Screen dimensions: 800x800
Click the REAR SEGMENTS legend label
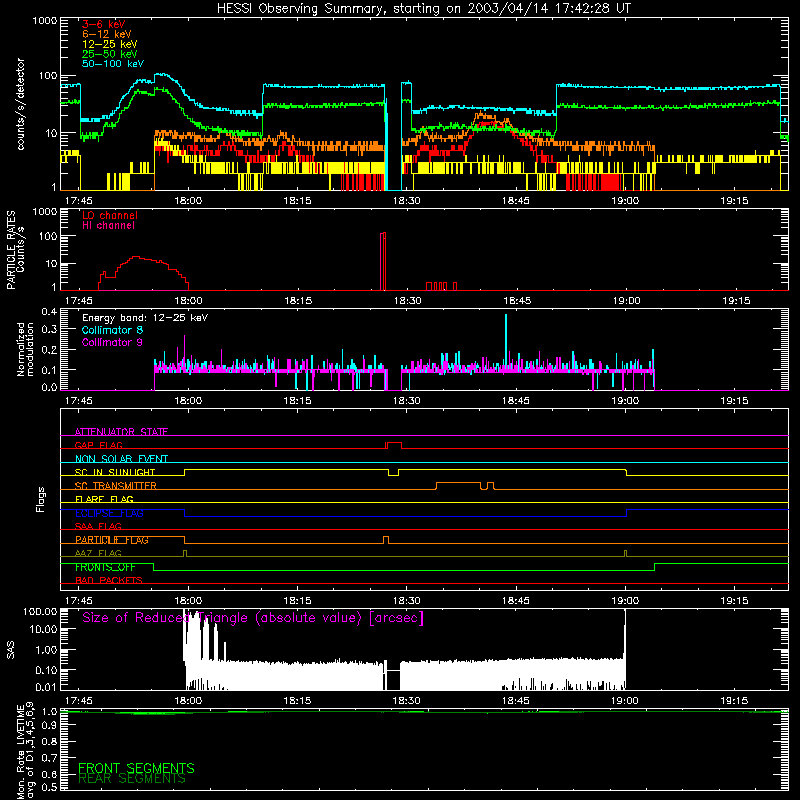(x=132, y=779)
